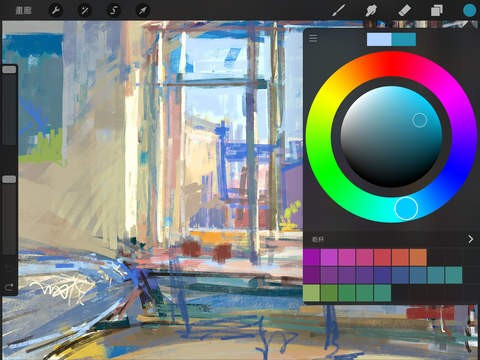Pick the teal current color swatch
This screenshot has height=360, width=480.
pyautogui.click(x=404, y=39)
